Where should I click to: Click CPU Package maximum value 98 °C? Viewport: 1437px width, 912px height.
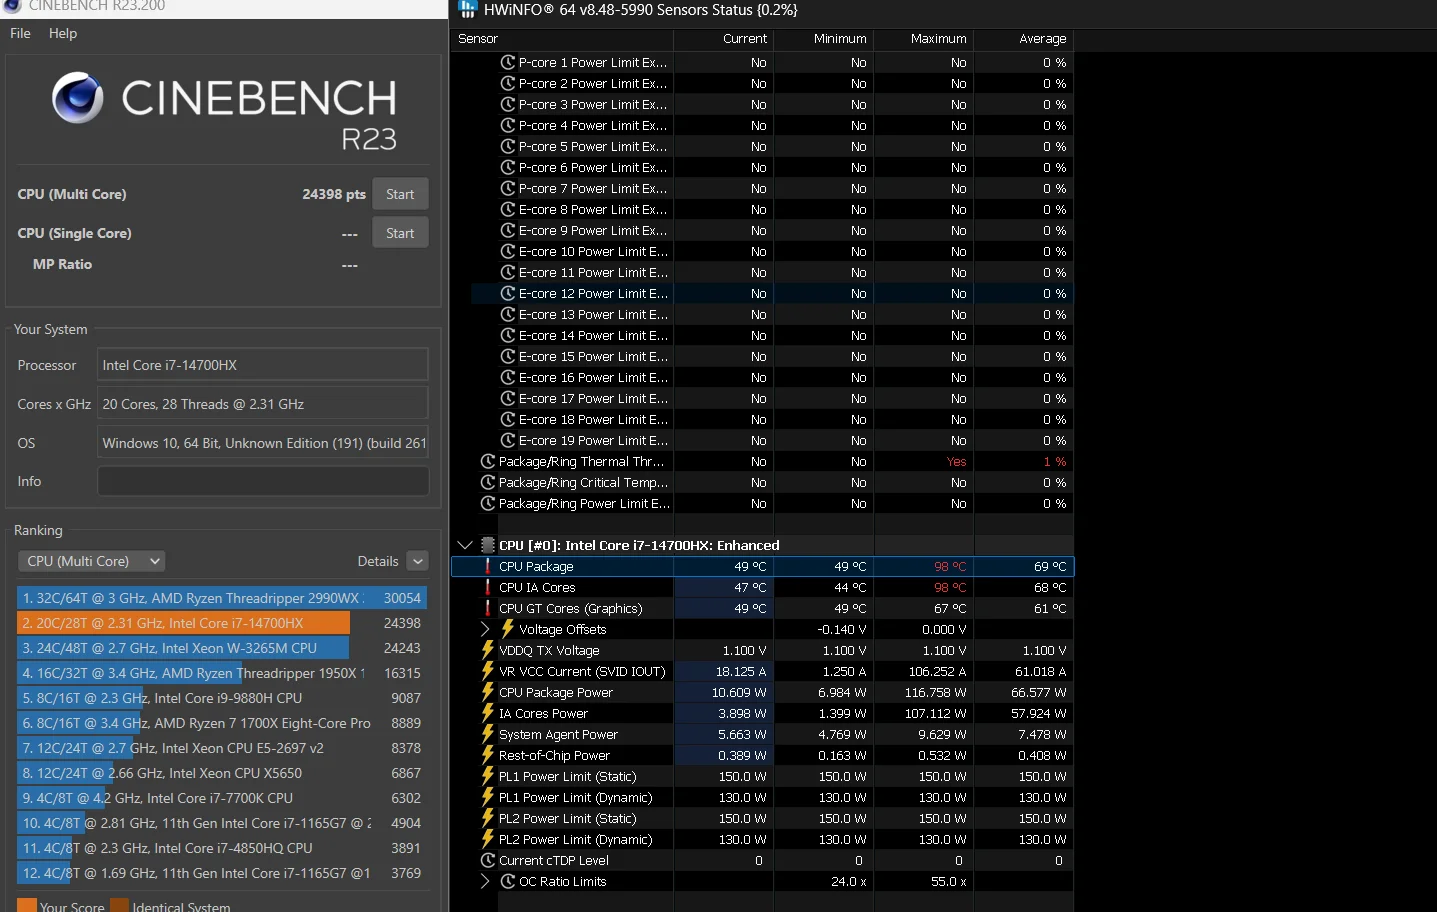click(950, 566)
